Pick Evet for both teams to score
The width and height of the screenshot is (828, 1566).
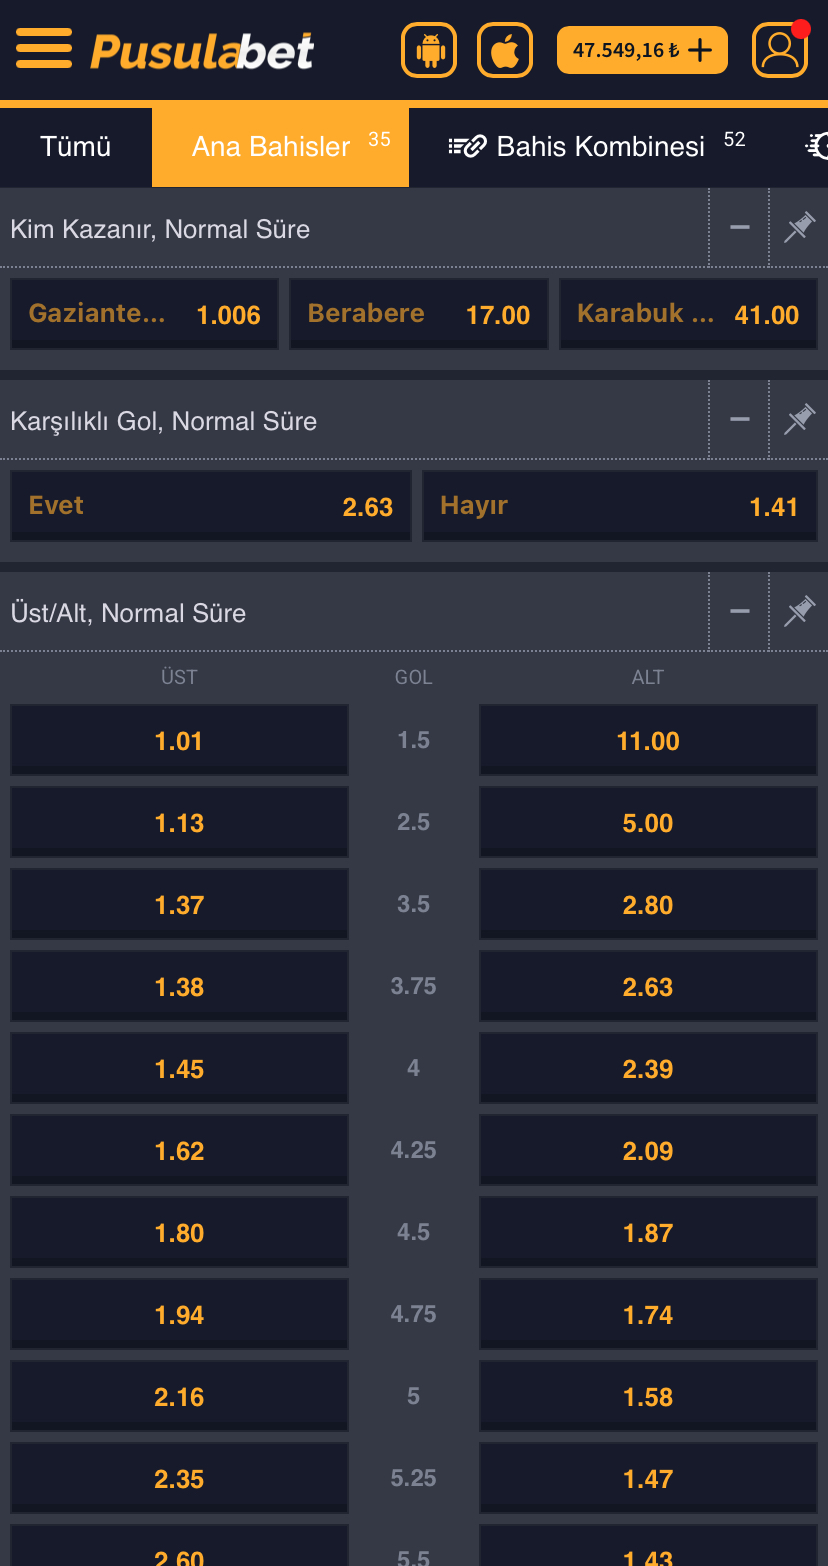211,506
